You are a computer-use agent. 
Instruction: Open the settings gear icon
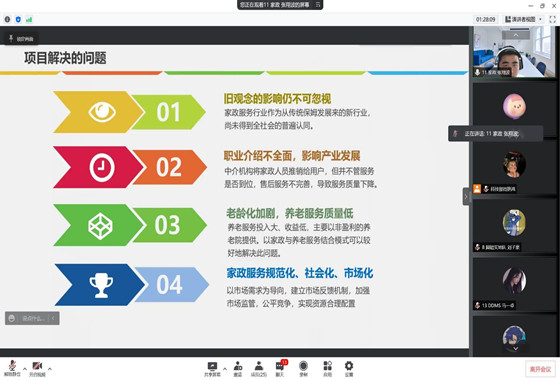click(349, 369)
